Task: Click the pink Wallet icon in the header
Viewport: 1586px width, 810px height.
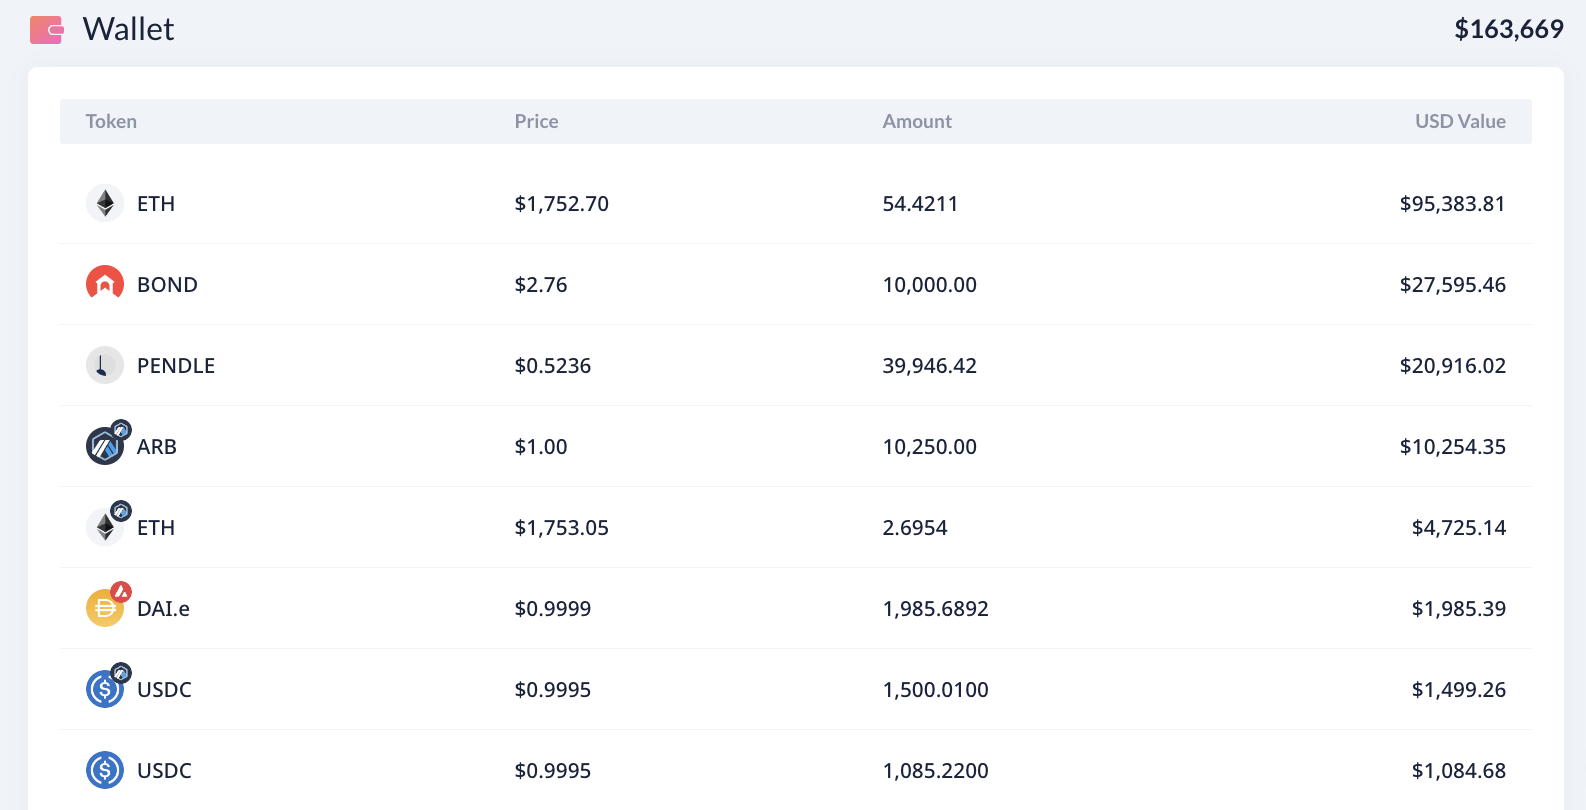Action: (x=46, y=30)
